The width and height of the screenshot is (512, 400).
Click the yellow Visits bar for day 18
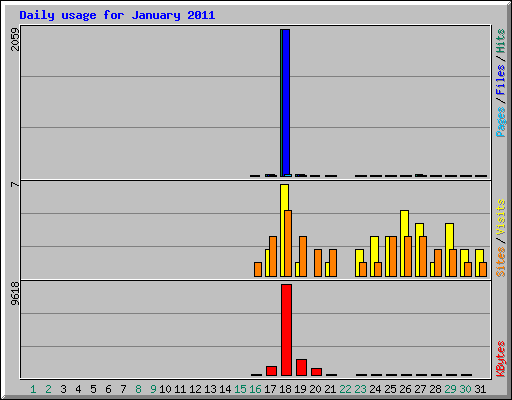click(x=283, y=230)
